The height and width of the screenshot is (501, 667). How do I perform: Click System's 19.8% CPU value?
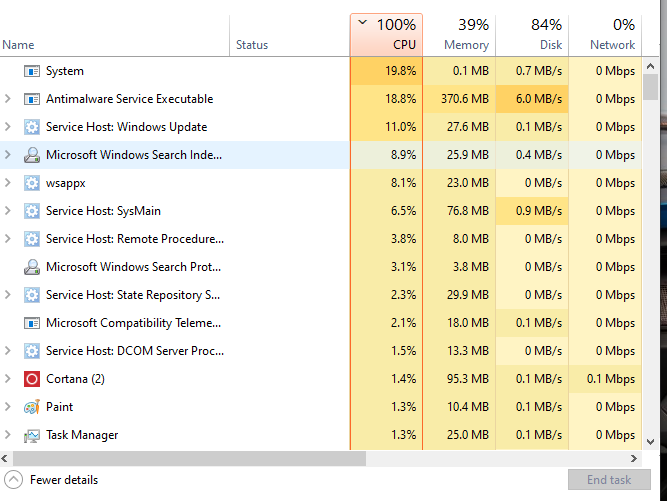click(x=400, y=71)
